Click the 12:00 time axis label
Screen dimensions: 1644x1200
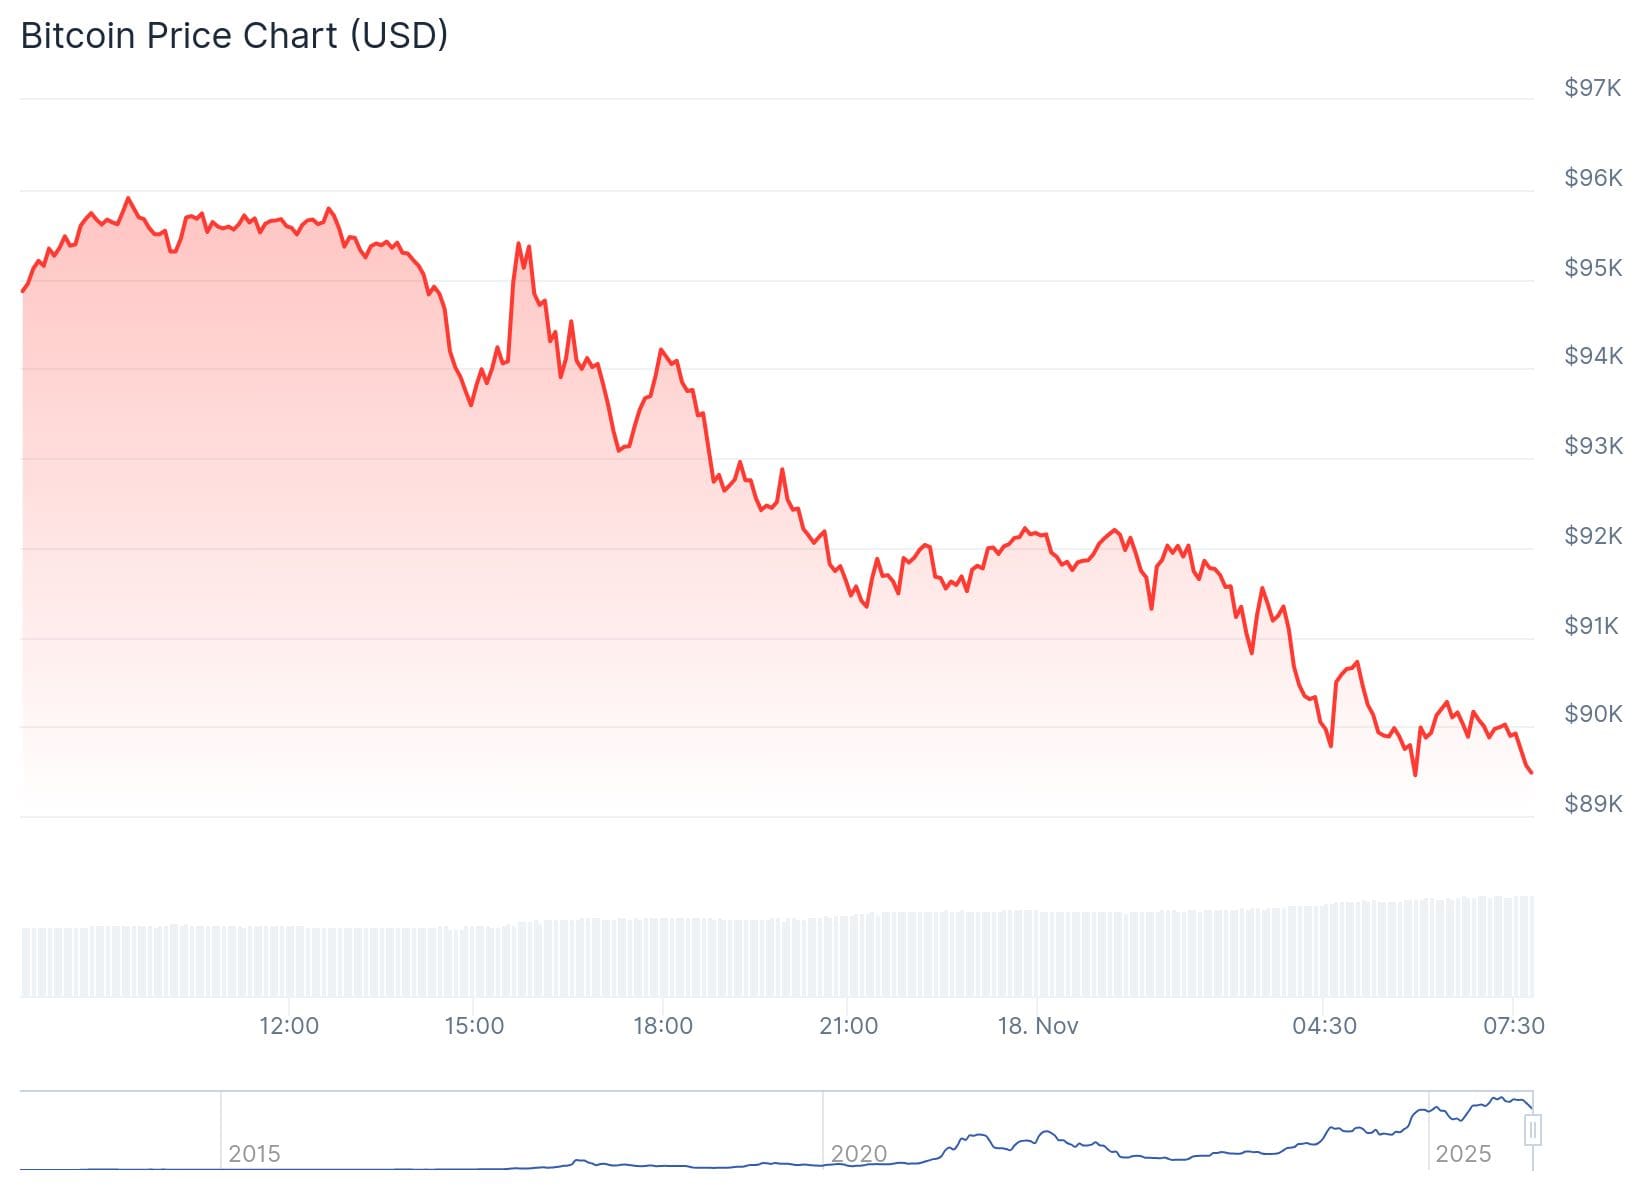[289, 1026]
